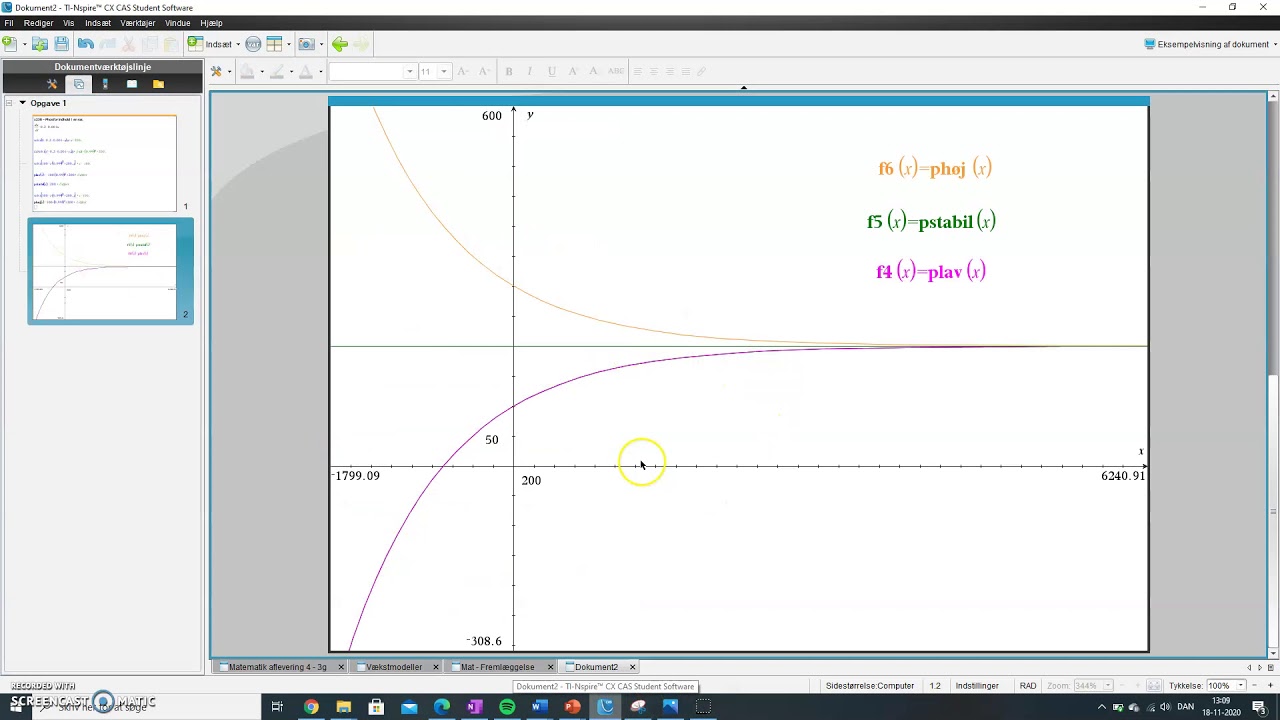Open the variables (var) tool
Image resolution: width=1280 pixels, height=720 pixels.
[x=253, y=44]
